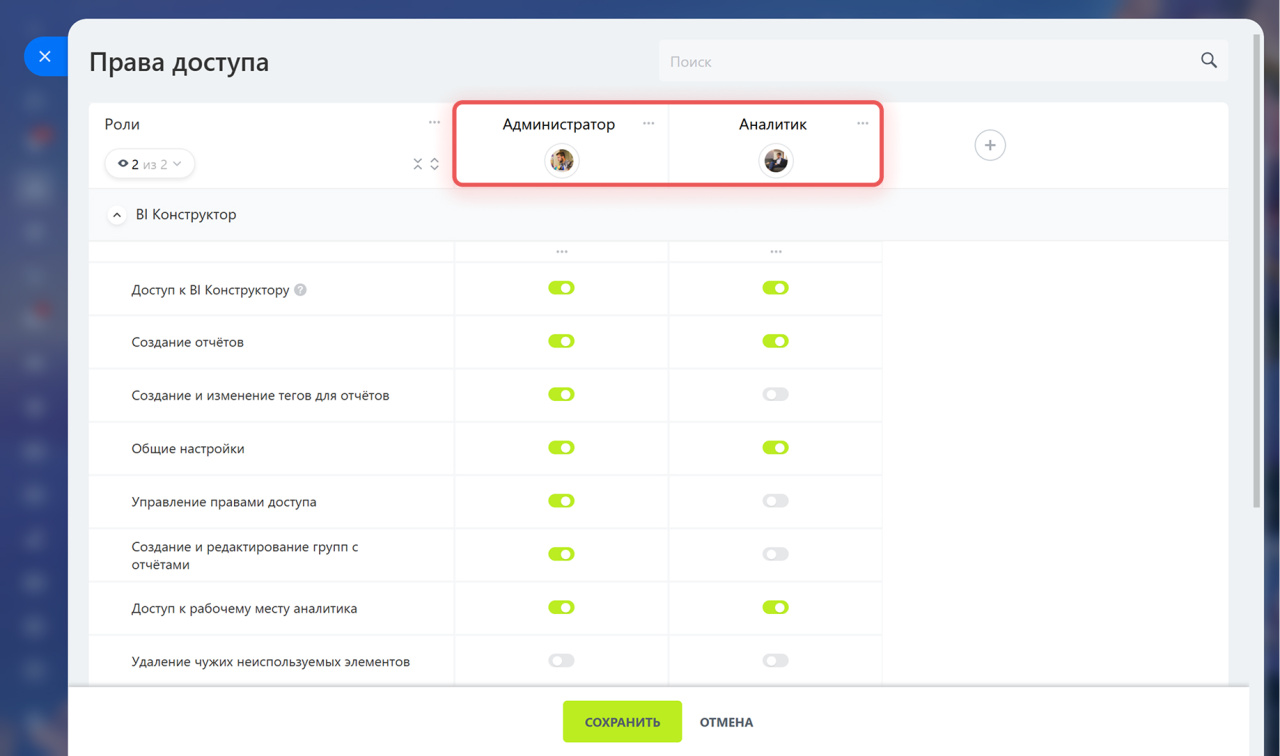Expand all sections icon in Роли header

[x=435, y=164]
